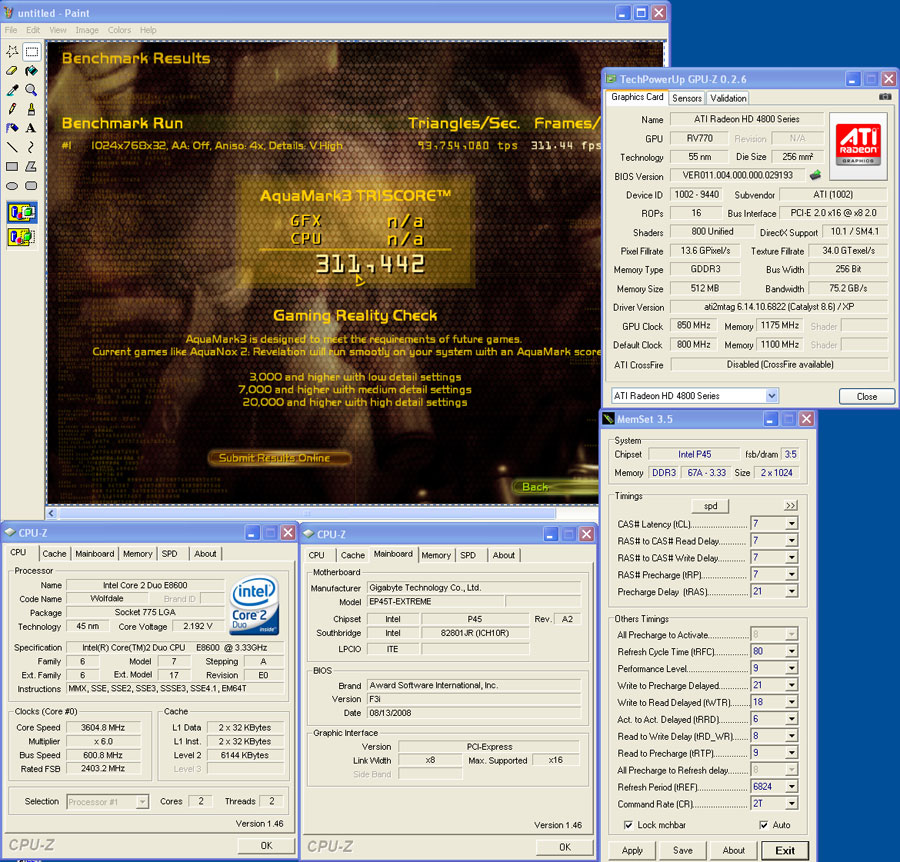Open the Write to Read Delayed (tWTR) dropdown
The width and height of the screenshot is (900, 862).
(792, 702)
